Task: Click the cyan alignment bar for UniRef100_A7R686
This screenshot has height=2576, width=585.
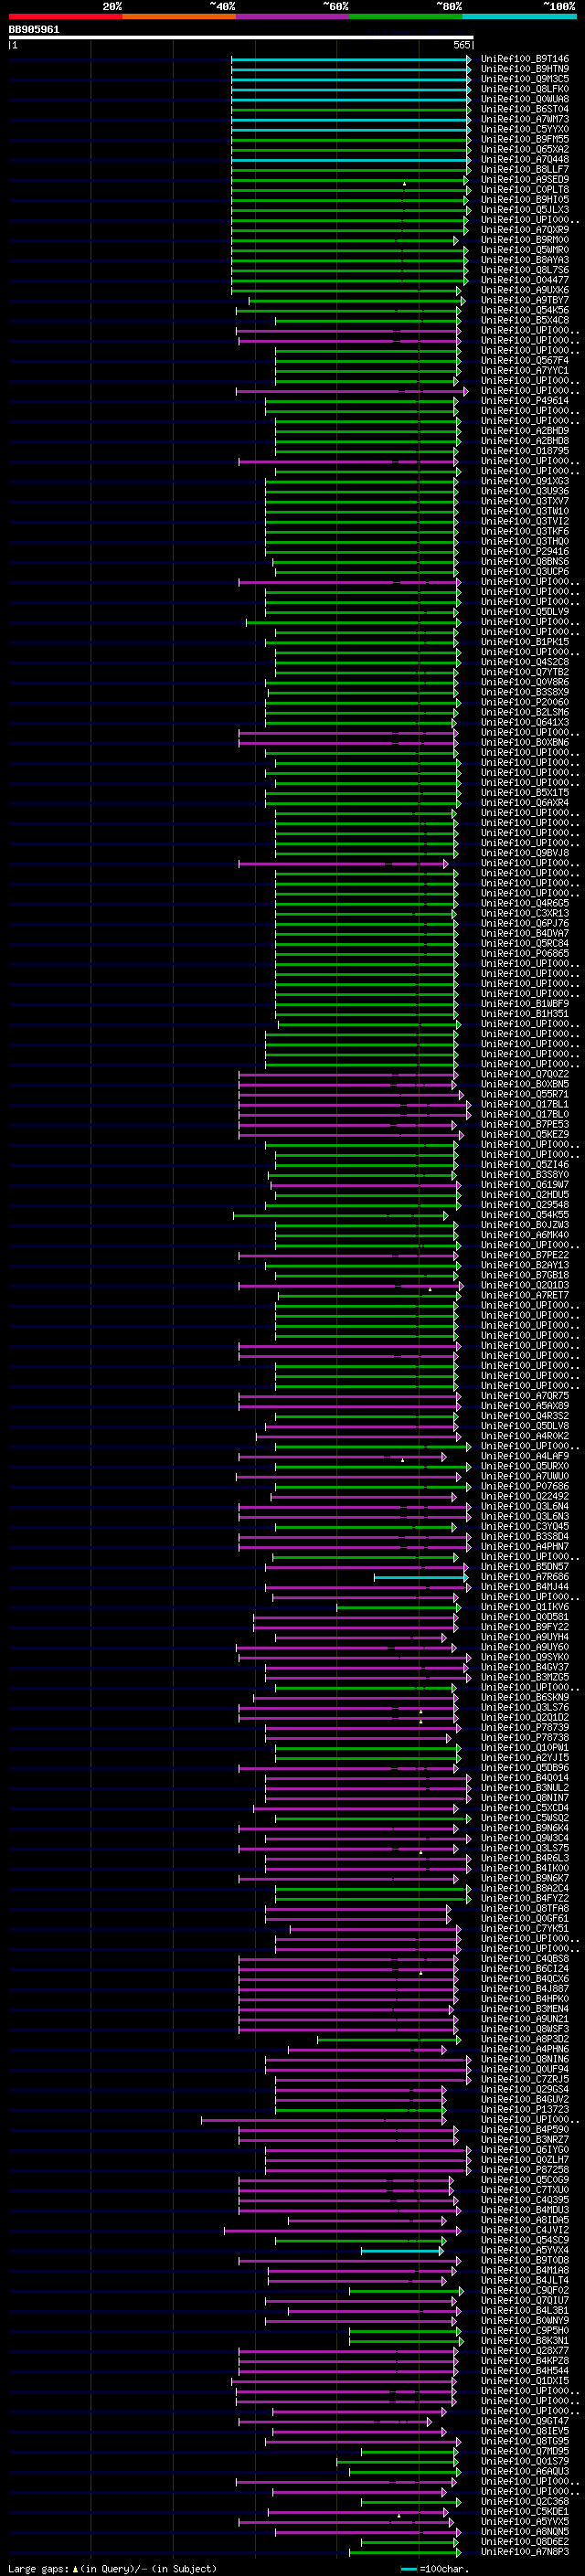Action: [x=421, y=1578]
